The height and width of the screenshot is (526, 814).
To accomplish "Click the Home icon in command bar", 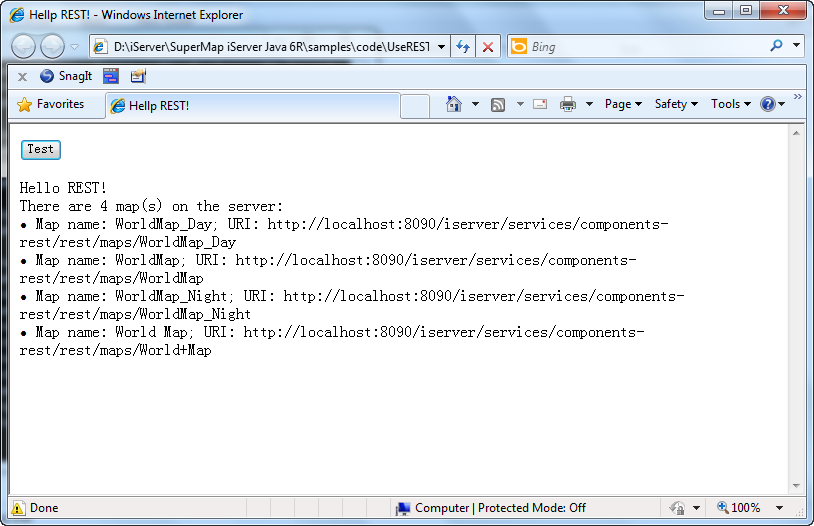I will coord(454,104).
